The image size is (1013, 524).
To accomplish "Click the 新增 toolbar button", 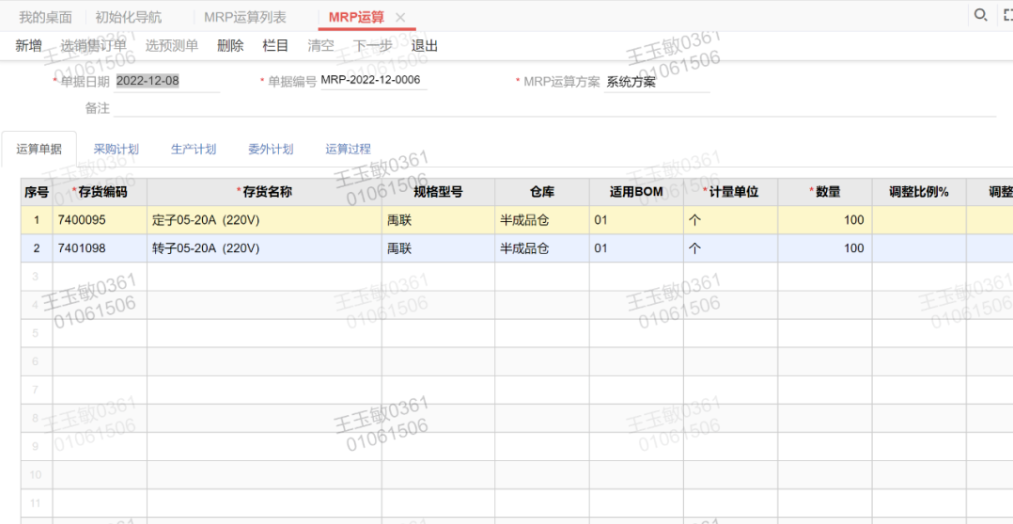I will 29,46.
